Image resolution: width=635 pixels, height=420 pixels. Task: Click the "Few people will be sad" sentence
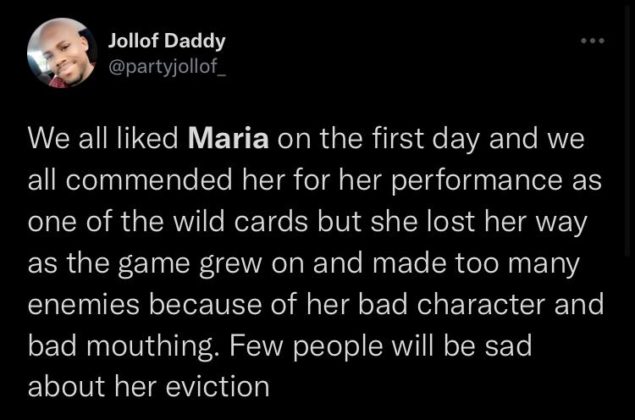[381, 345]
